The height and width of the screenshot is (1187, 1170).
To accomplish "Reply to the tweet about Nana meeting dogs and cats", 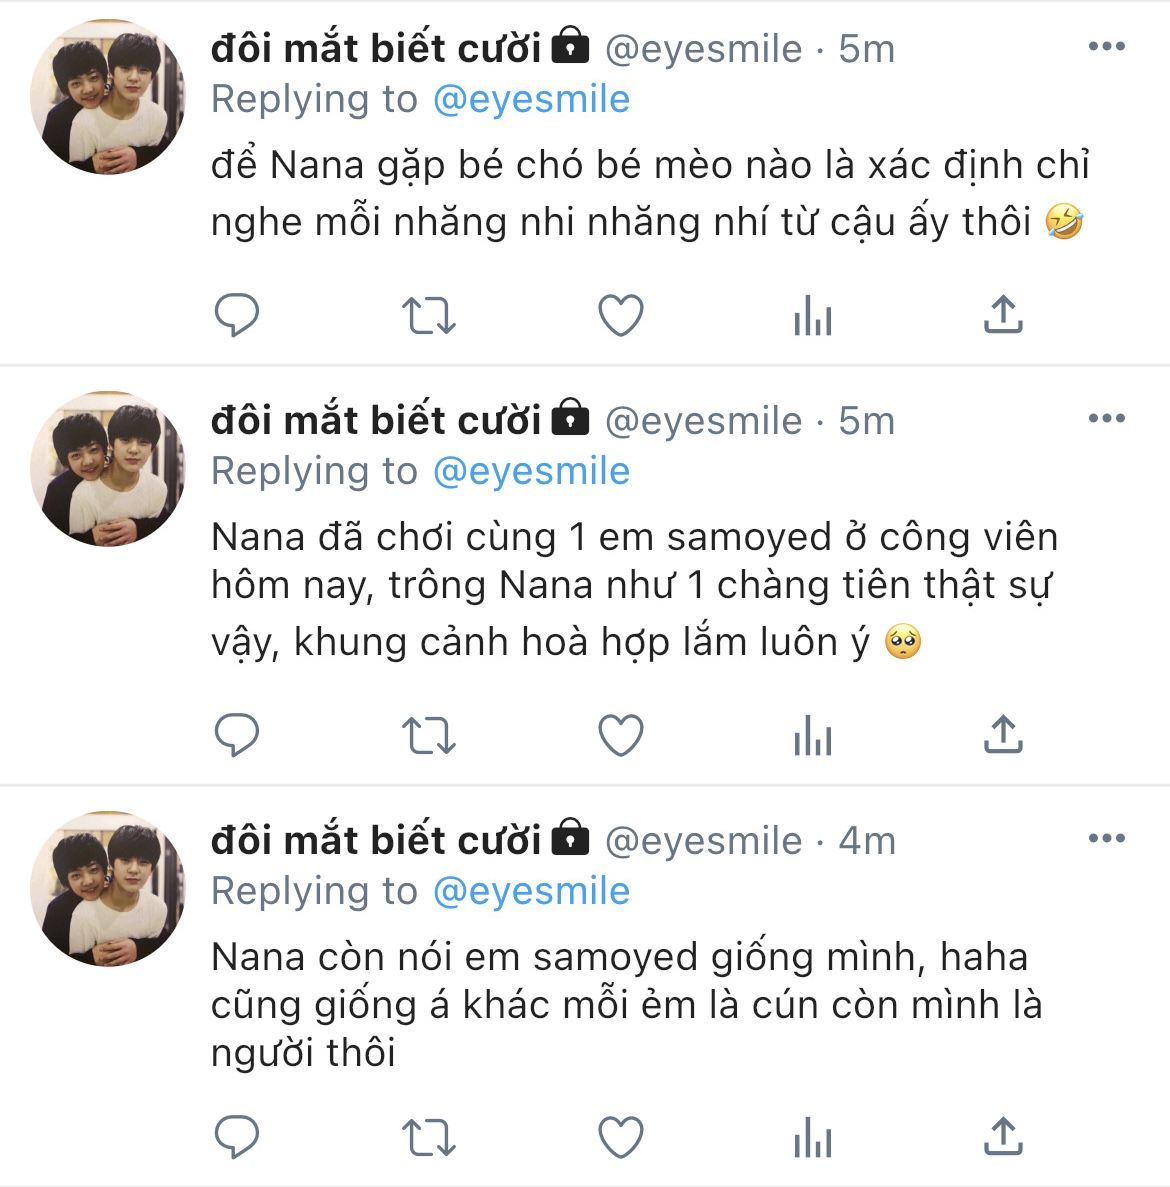I will [237, 316].
